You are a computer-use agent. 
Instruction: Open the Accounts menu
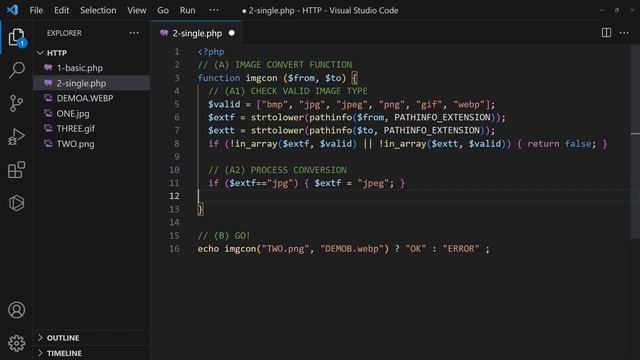point(16,310)
